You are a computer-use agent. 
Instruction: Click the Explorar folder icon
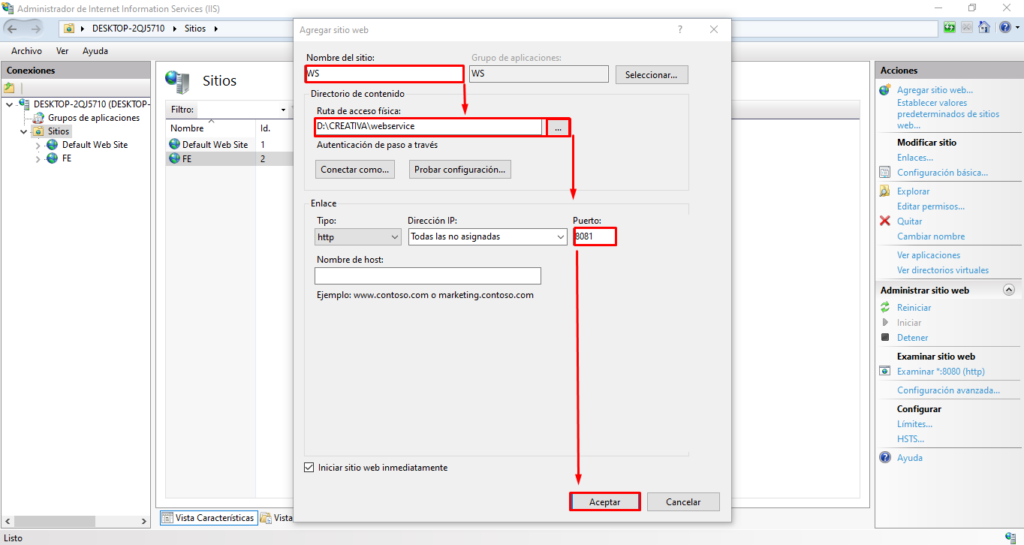885,191
